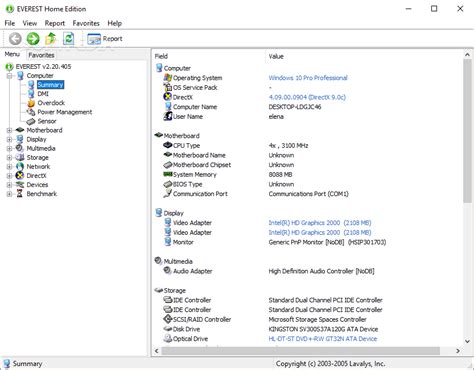Click the Benchmark hourglass icon in tree

tap(20, 194)
